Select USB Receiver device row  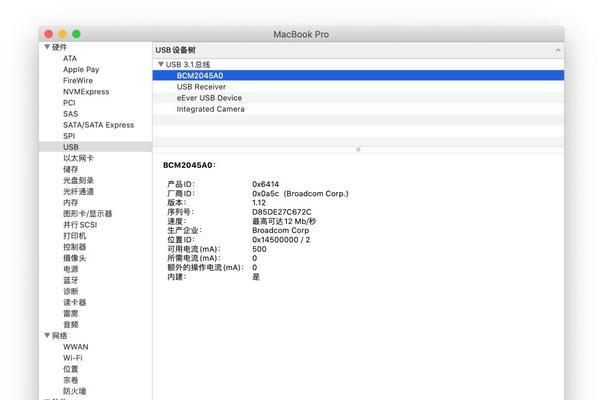(x=358, y=87)
